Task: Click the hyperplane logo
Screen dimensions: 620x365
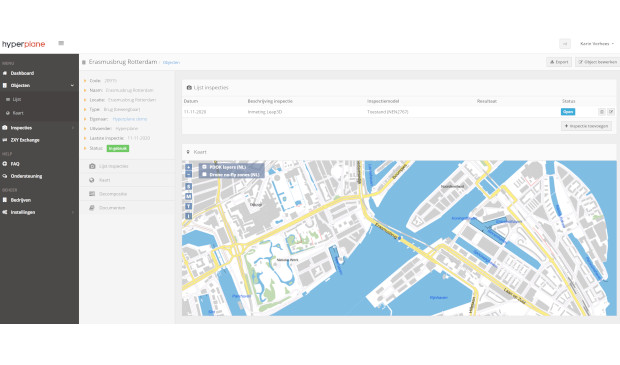Action: [x=23, y=44]
